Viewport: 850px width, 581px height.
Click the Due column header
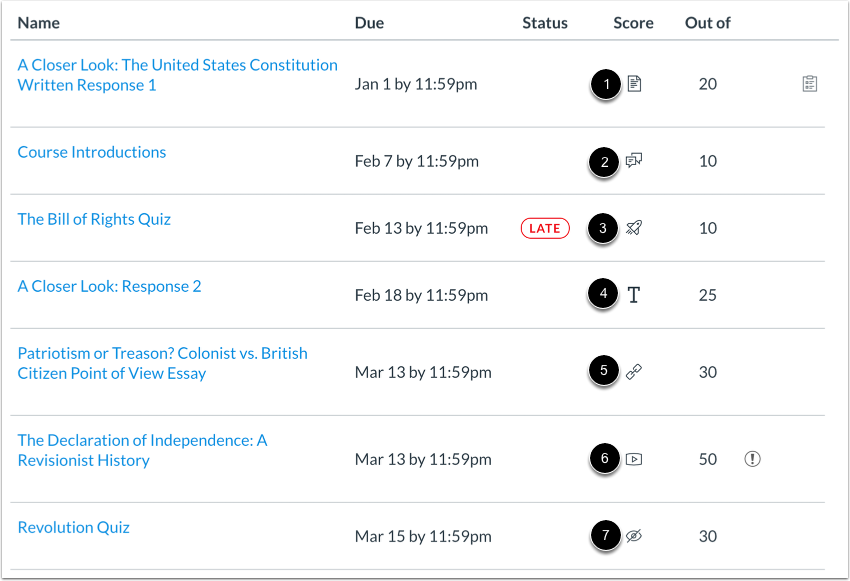pyautogui.click(x=369, y=23)
